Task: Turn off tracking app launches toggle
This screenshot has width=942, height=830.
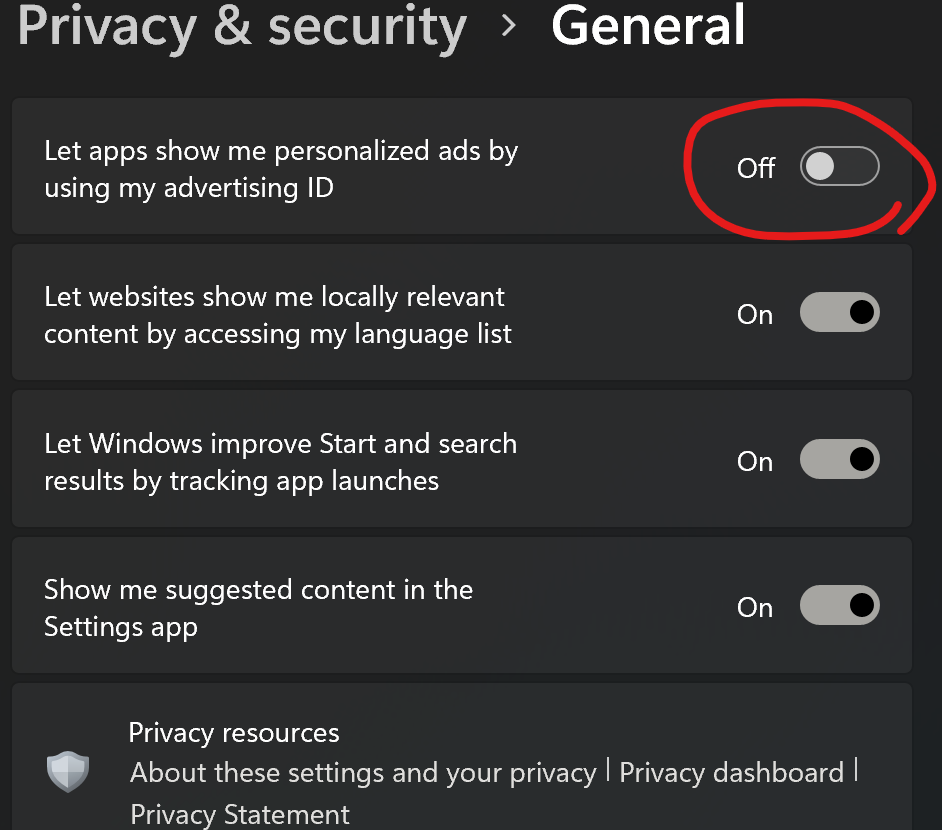Action: tap(839, 460)
